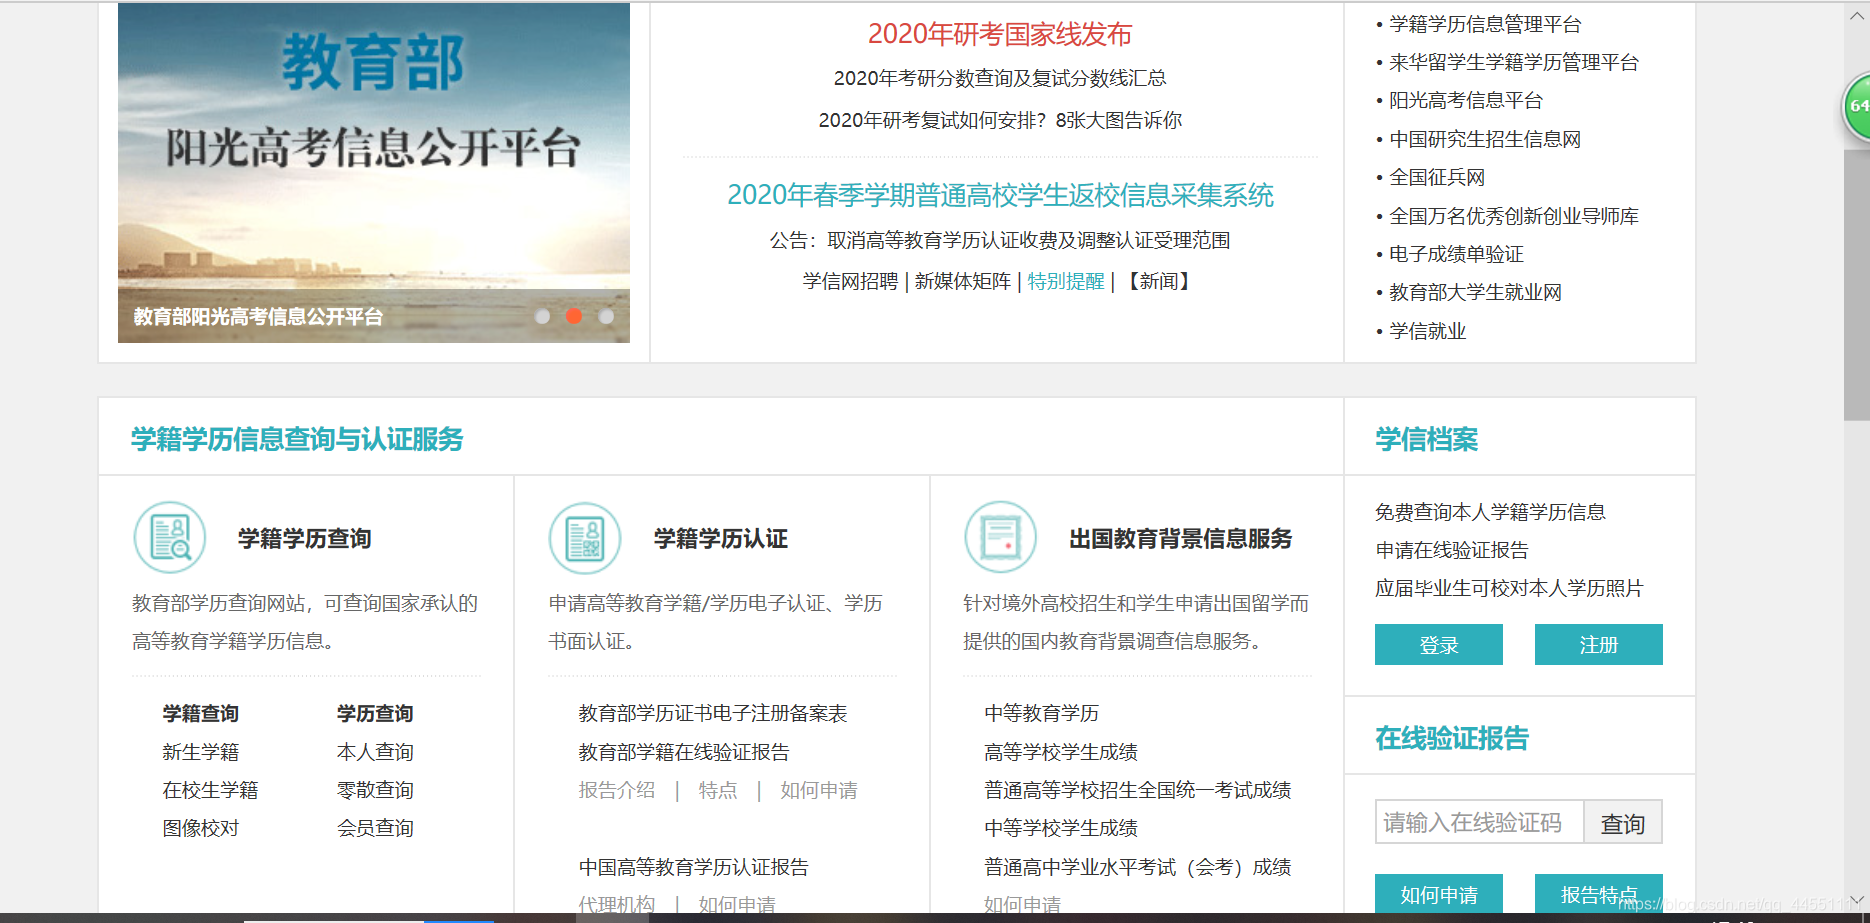The height and width of the screenshot is (923, 1870).
Task: Click 出国教育背景信息服务 title
Action: pyautogui.click(x=1181, y=539)
